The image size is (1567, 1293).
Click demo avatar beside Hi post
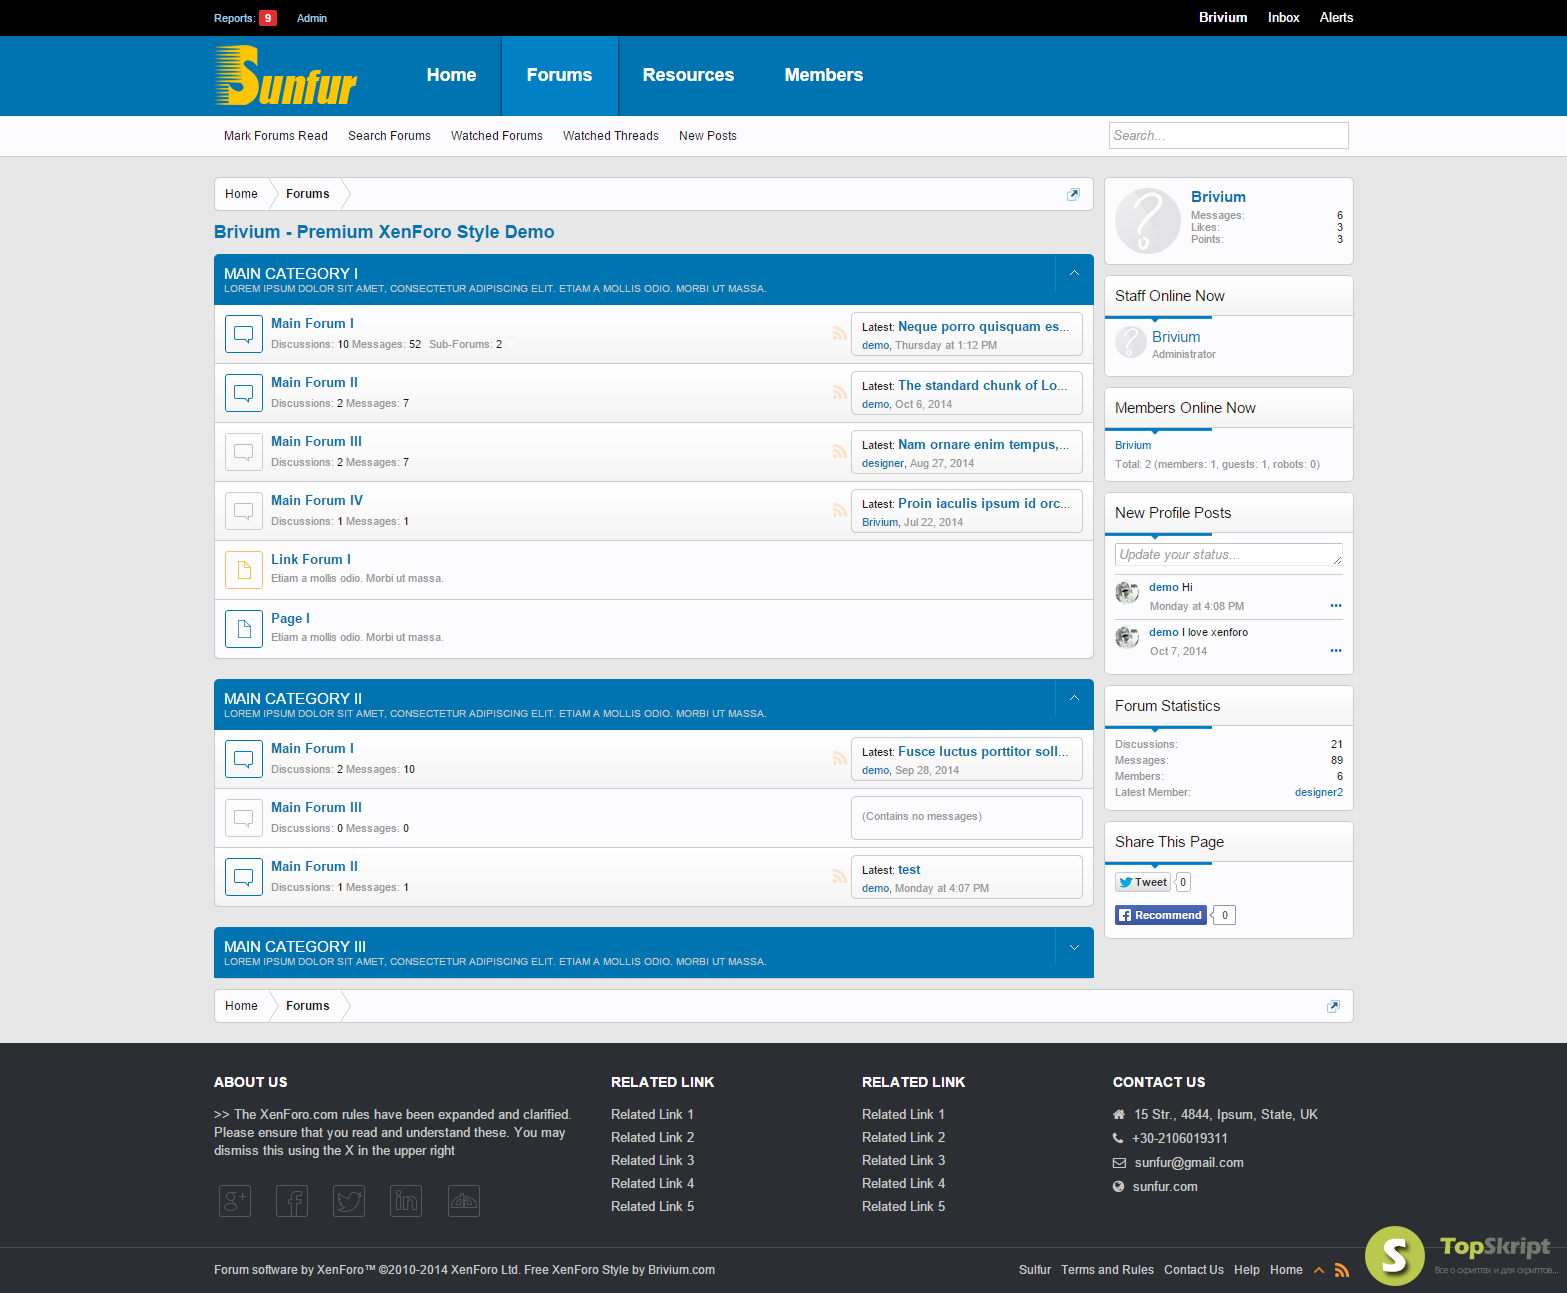click(1127, 592)
